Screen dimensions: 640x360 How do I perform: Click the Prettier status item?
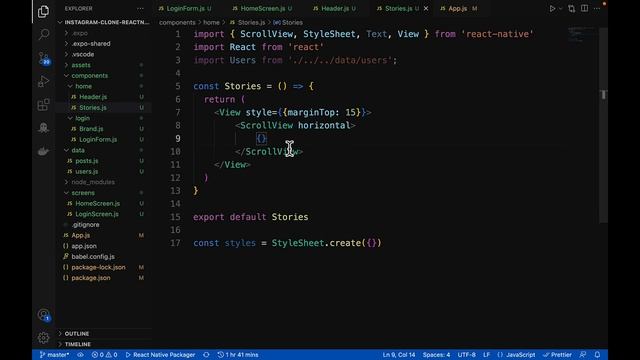tap(557, 355)
